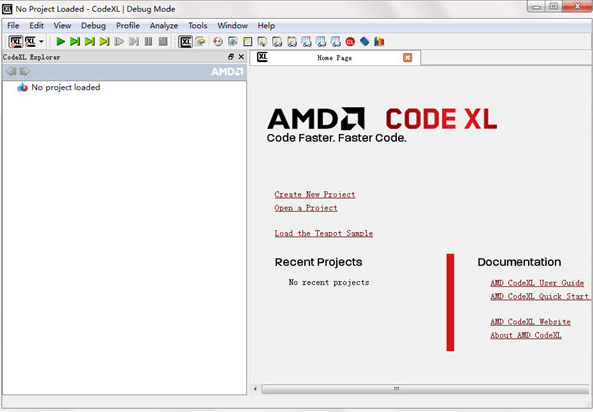Click the blue tag toolbar icon
Viewport: 593px width, 412px height.
pyautogui.click(x=365, y=42)
